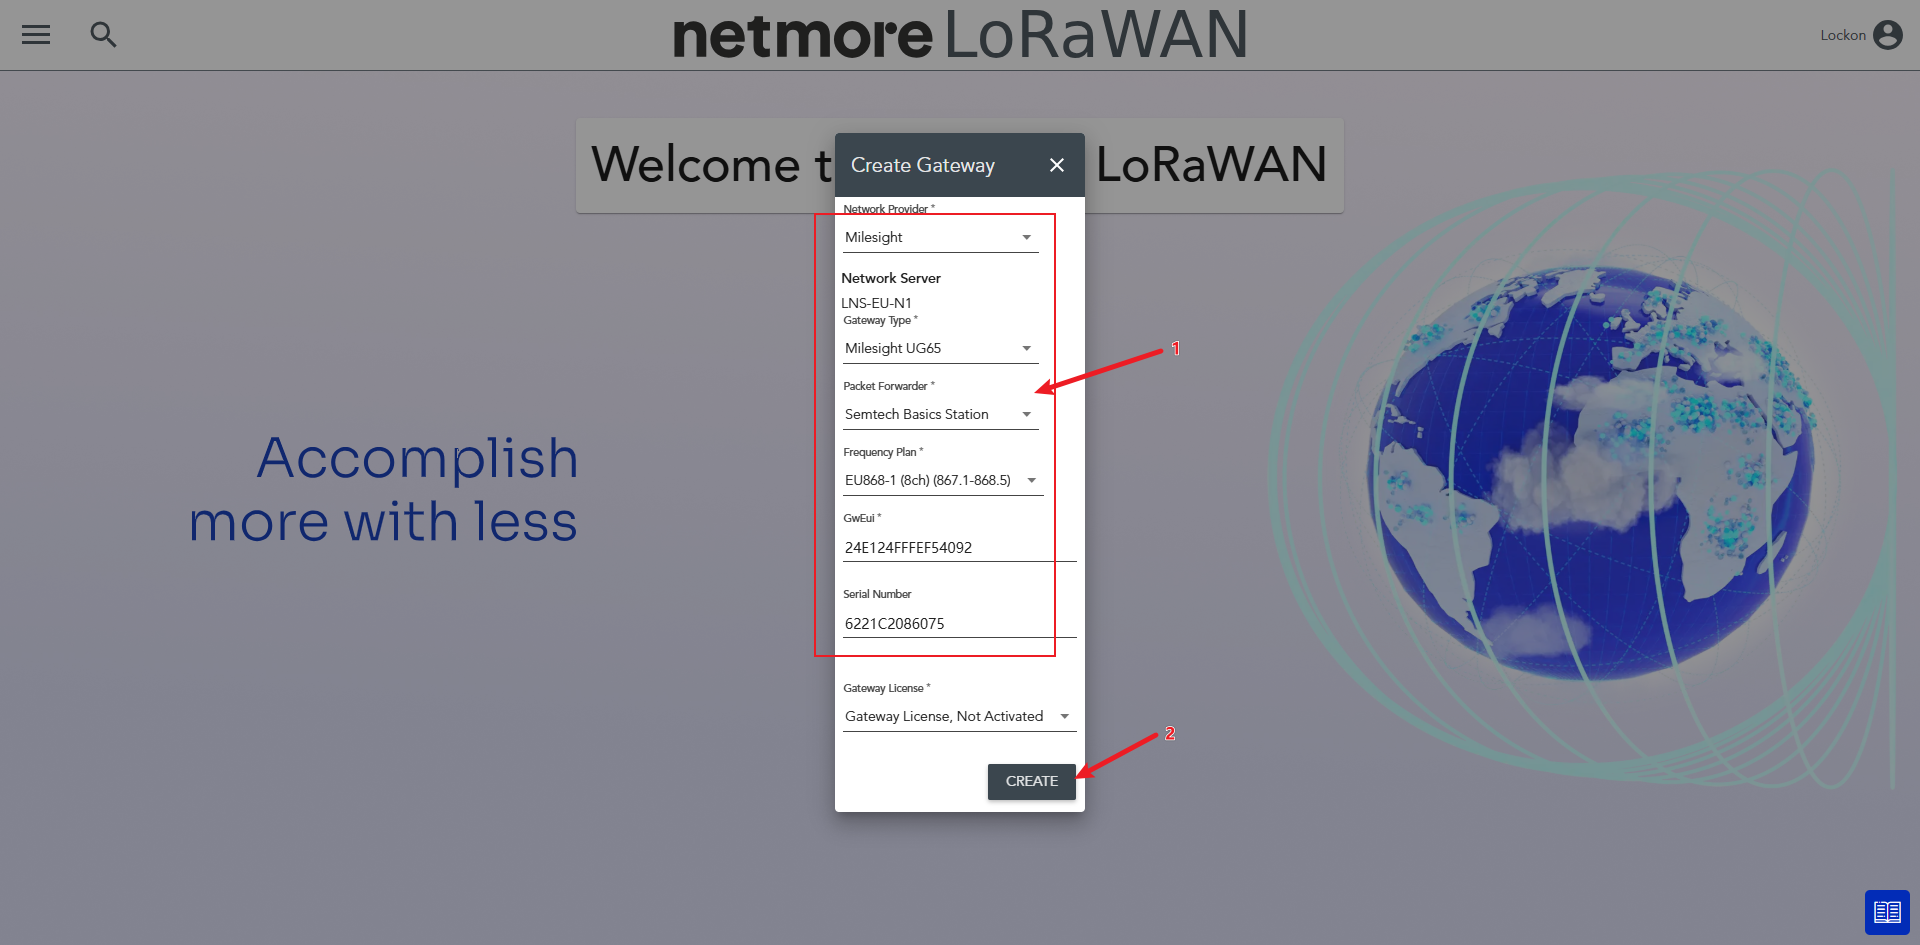Click the Serial Number input field

tap(960, 623)
